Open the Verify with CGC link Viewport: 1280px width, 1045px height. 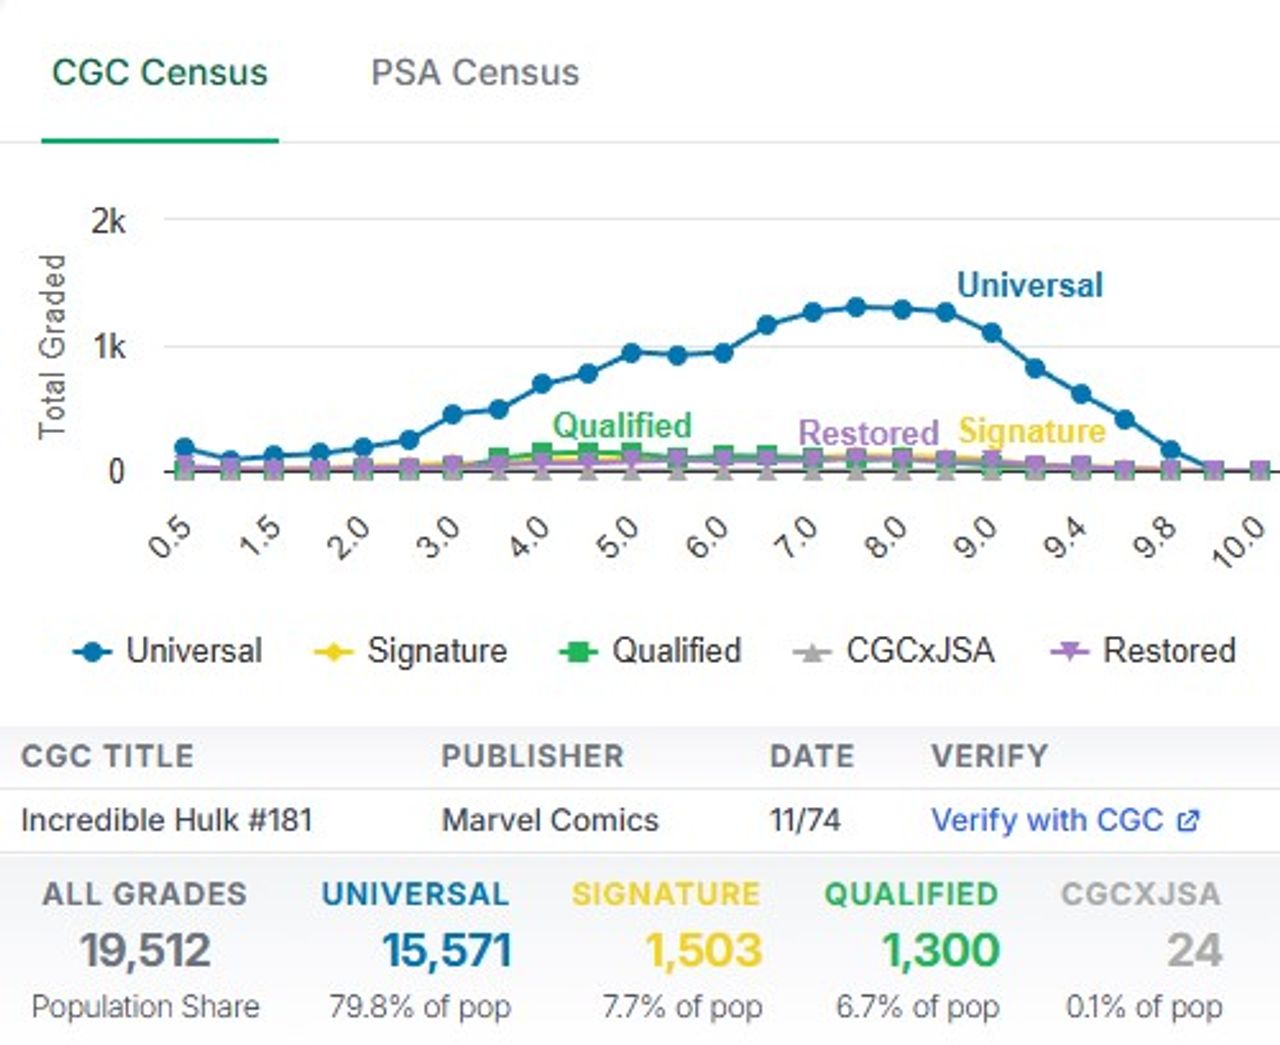pos(1046,820)
